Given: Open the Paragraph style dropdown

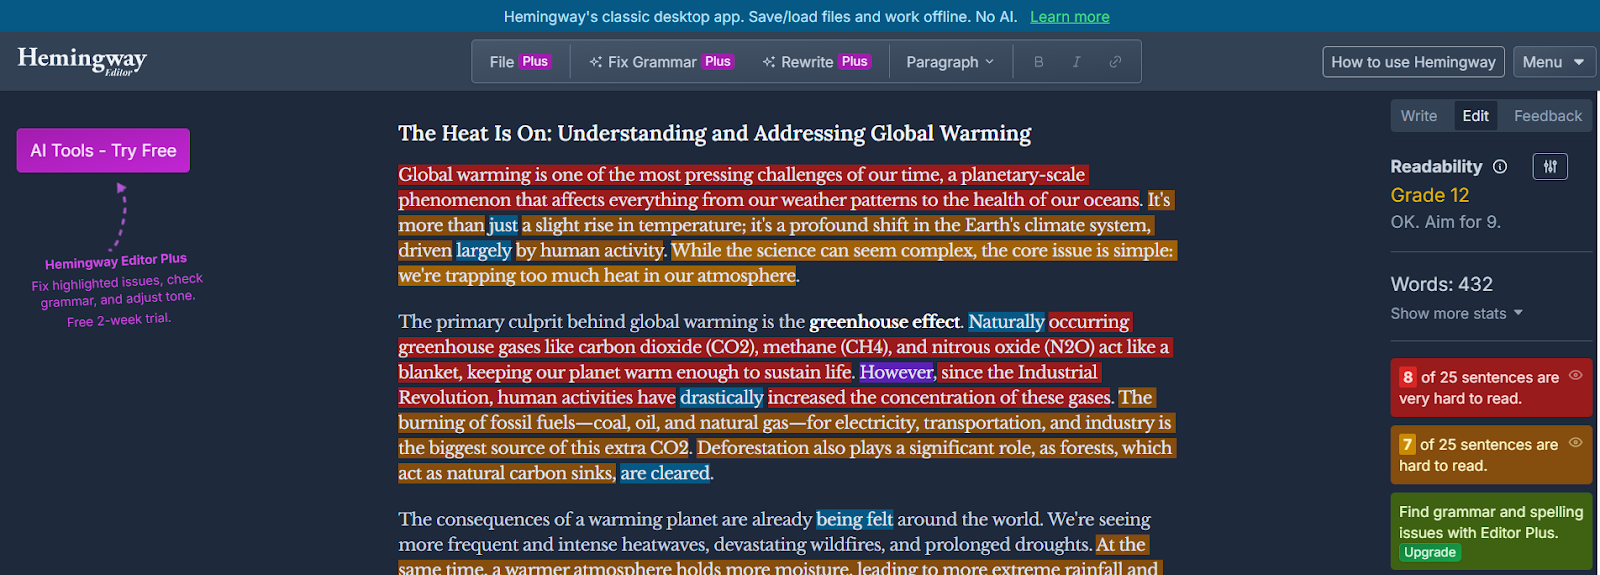Looking at the screenshot, I should click(950, 62).
